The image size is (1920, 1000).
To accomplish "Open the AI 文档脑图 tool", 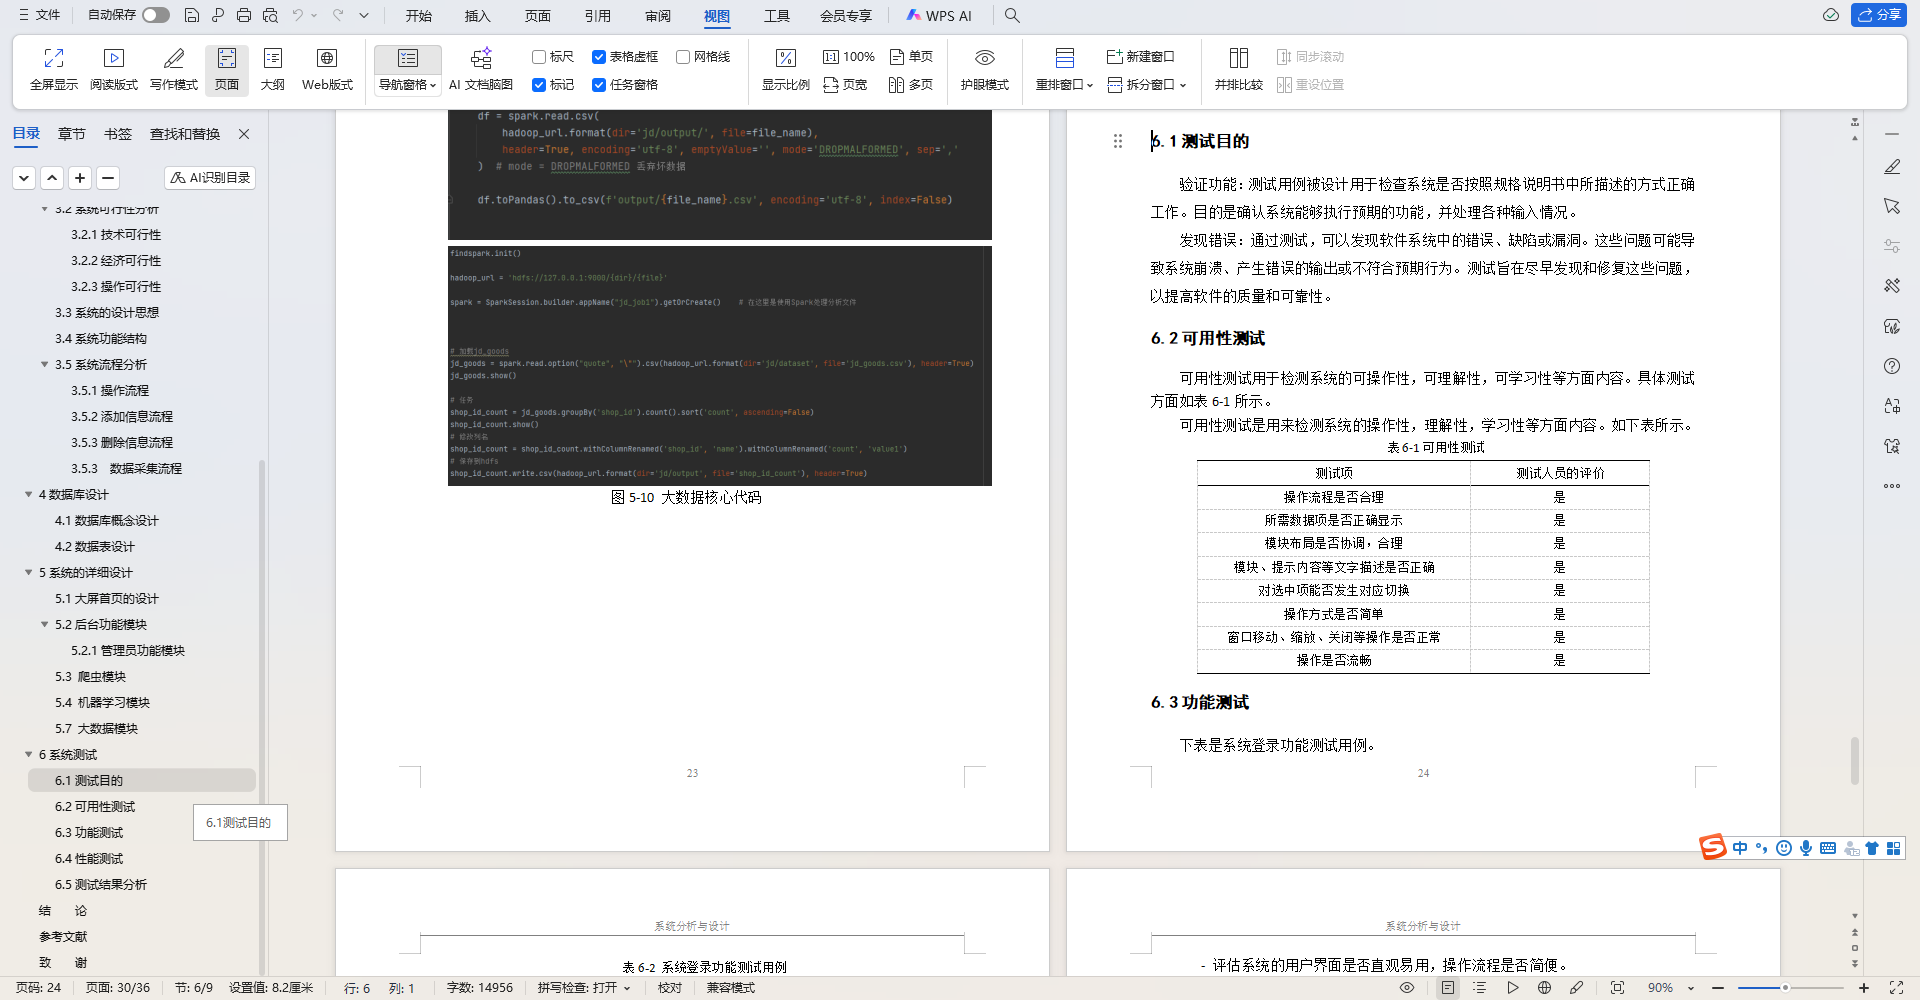I will coord(481,68).
